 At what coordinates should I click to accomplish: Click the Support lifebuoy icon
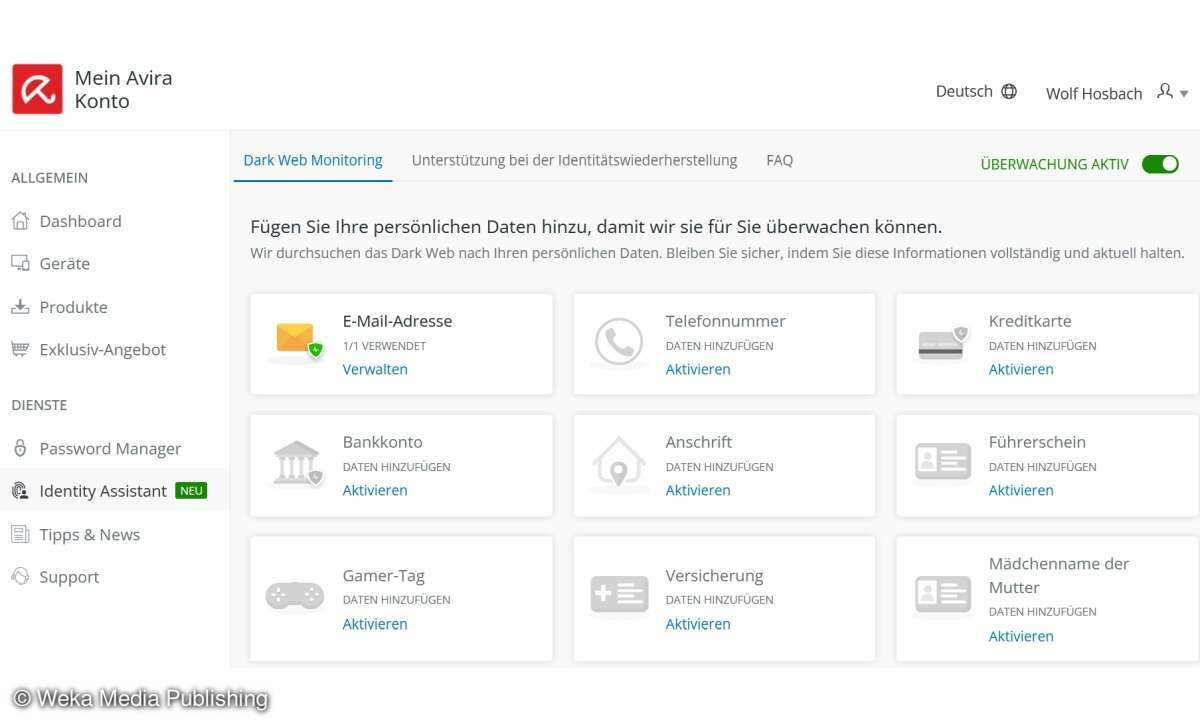20,577
